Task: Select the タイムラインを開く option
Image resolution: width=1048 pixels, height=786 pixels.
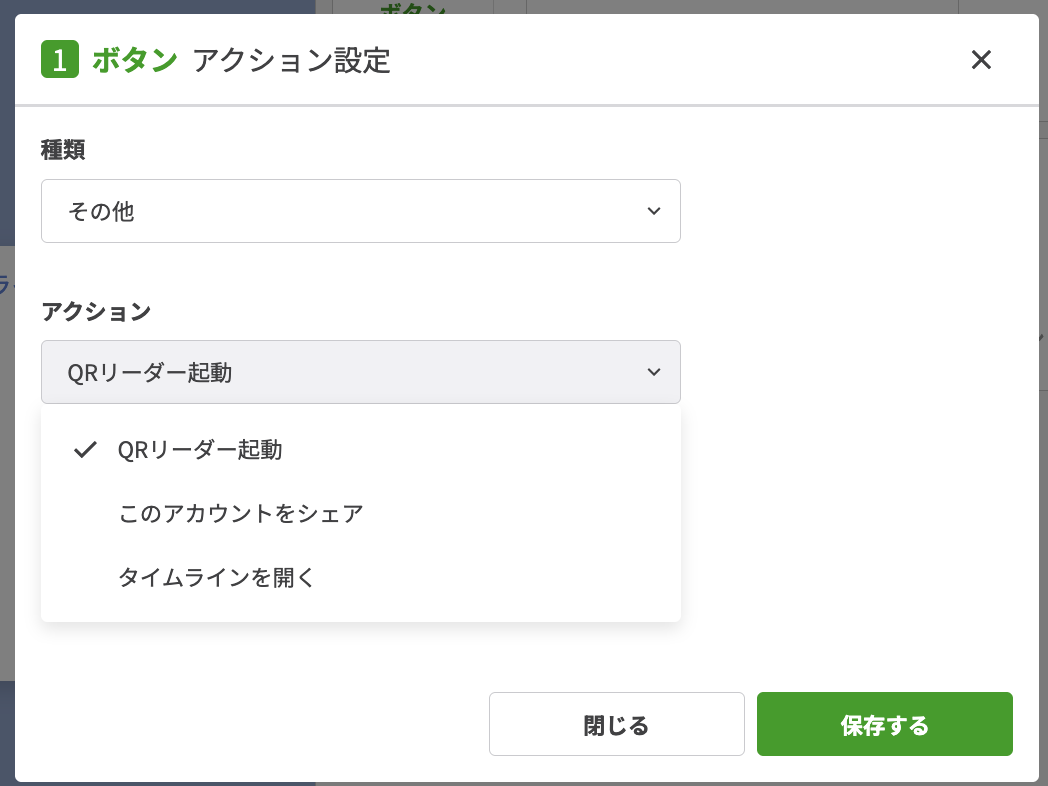Action: click(216, 578)
